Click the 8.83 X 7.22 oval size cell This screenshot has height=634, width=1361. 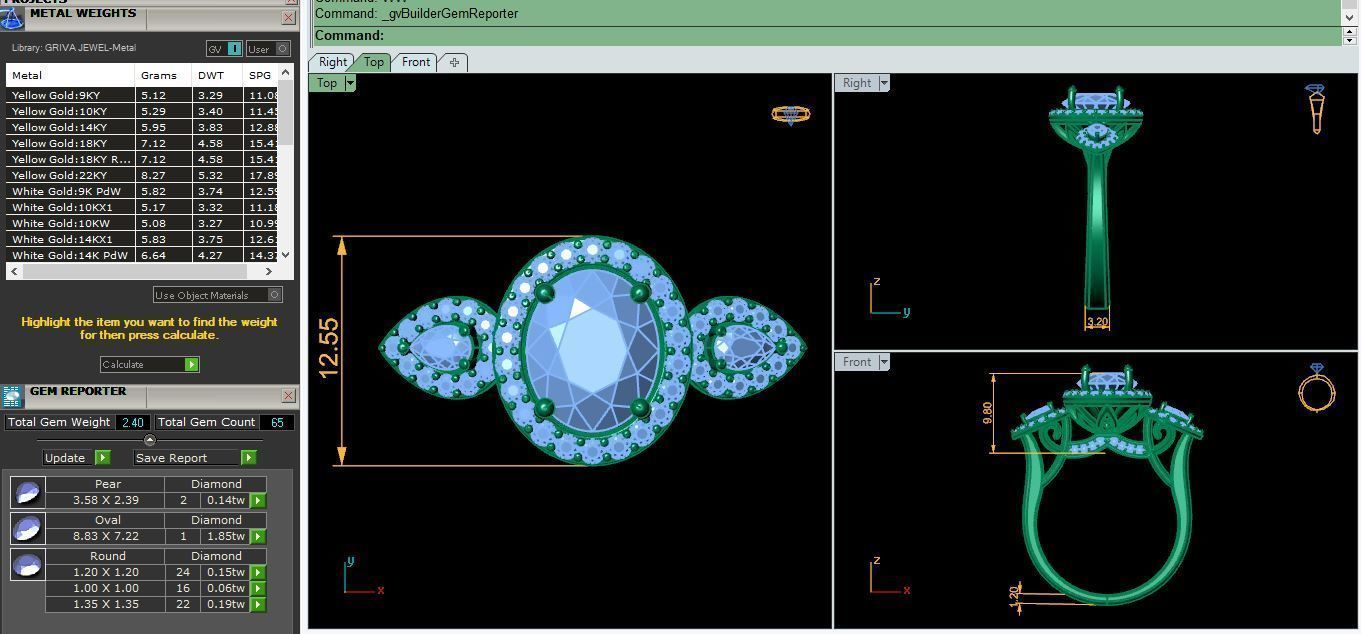click(x=105, y=536)
